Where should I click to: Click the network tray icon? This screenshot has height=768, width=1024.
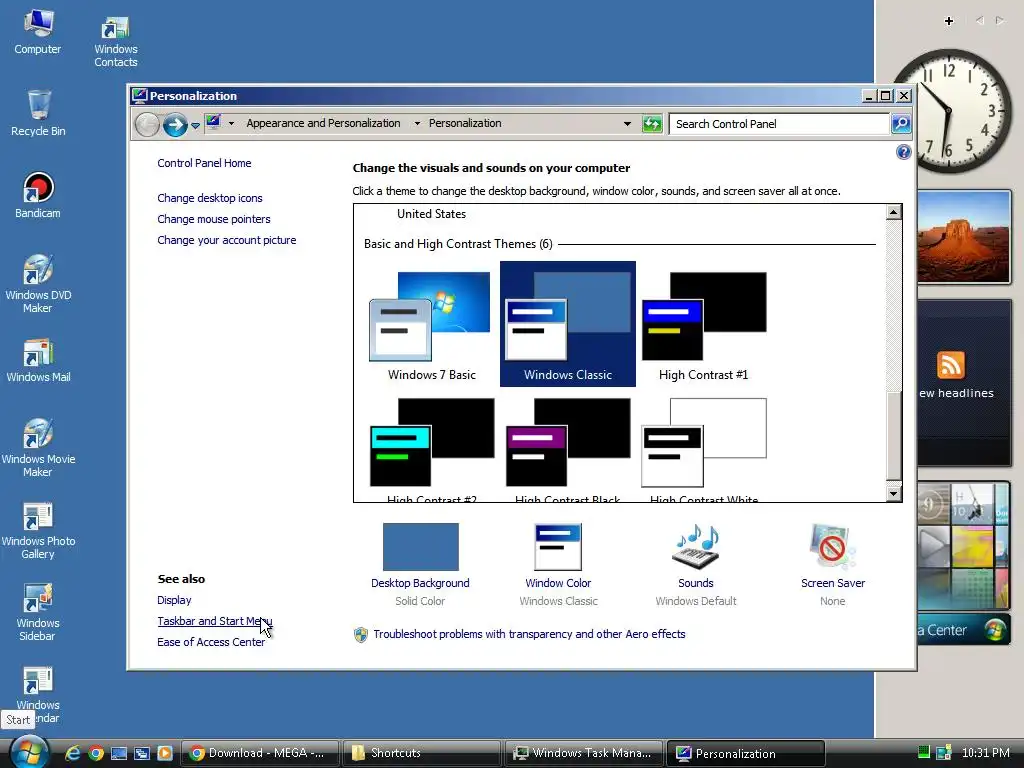[x=944, y=753]
